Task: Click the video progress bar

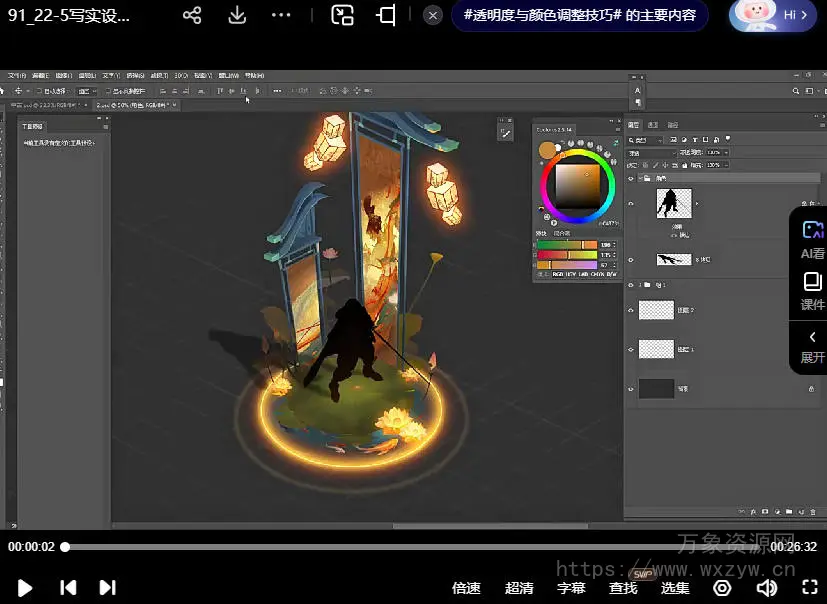Action: [x=400, y=547]
